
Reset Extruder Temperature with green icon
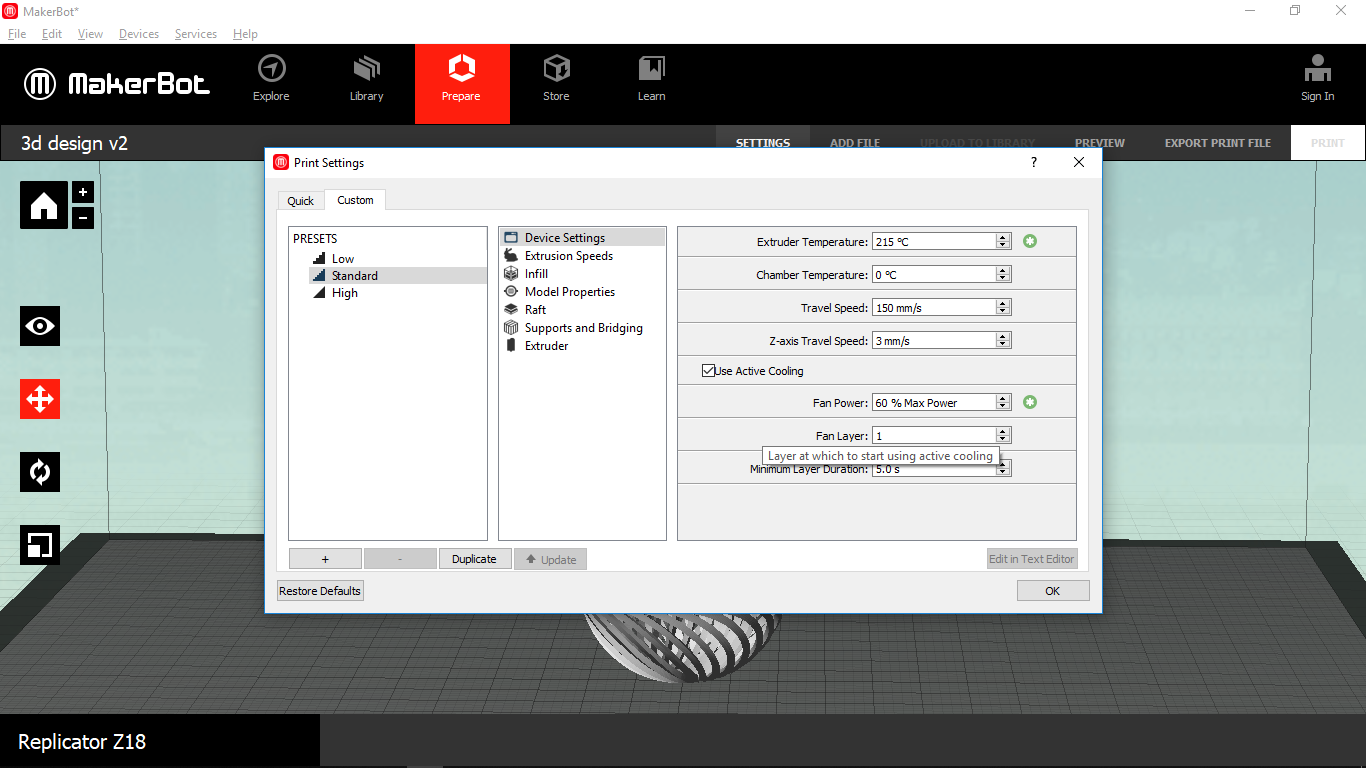click(1030, 241)
